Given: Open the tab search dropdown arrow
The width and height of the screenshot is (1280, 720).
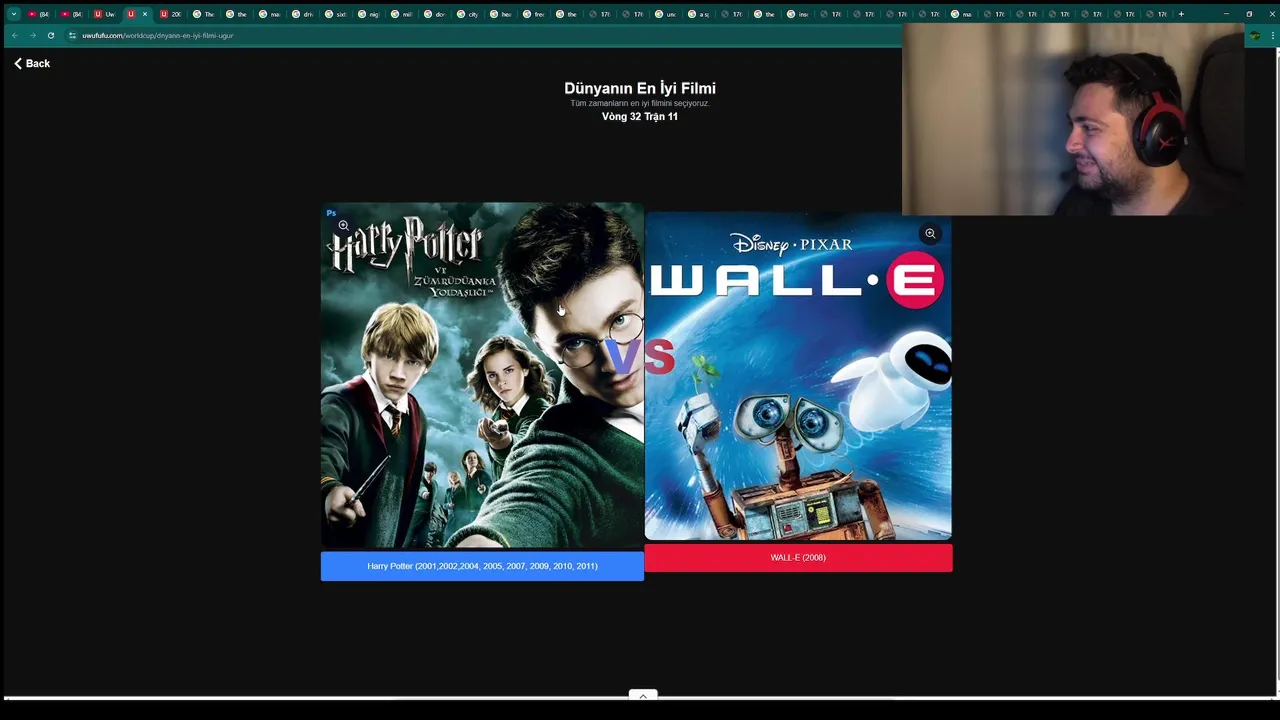Looking at the screenshot, I should 13,14.
